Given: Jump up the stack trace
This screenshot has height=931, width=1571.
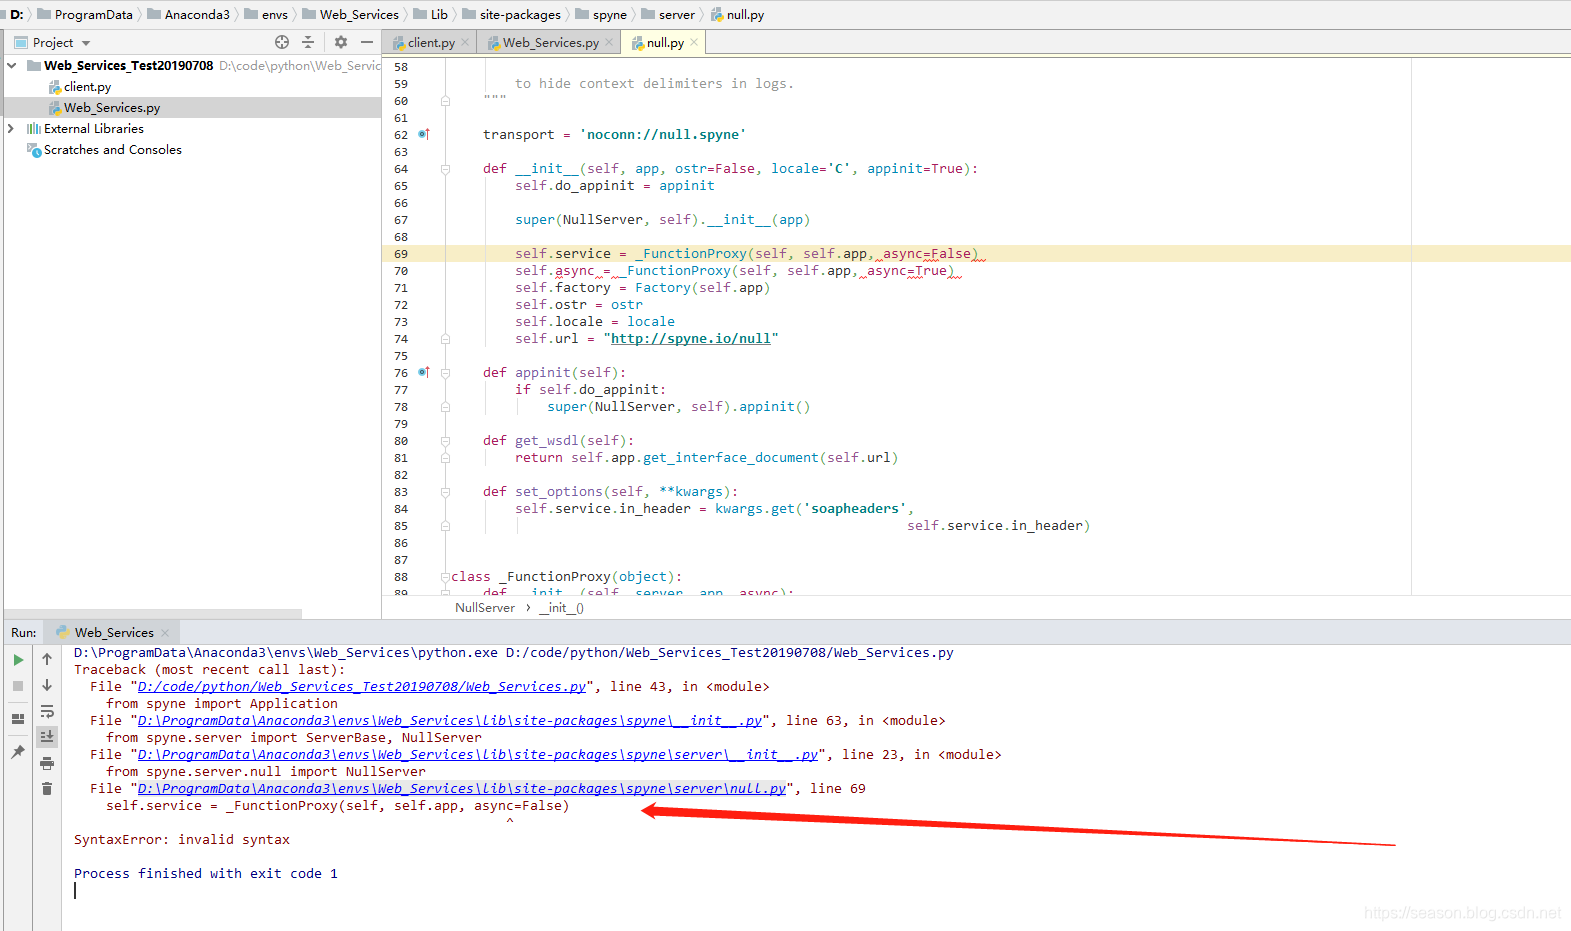Looking at the screenshot, I should click(47, 659).
